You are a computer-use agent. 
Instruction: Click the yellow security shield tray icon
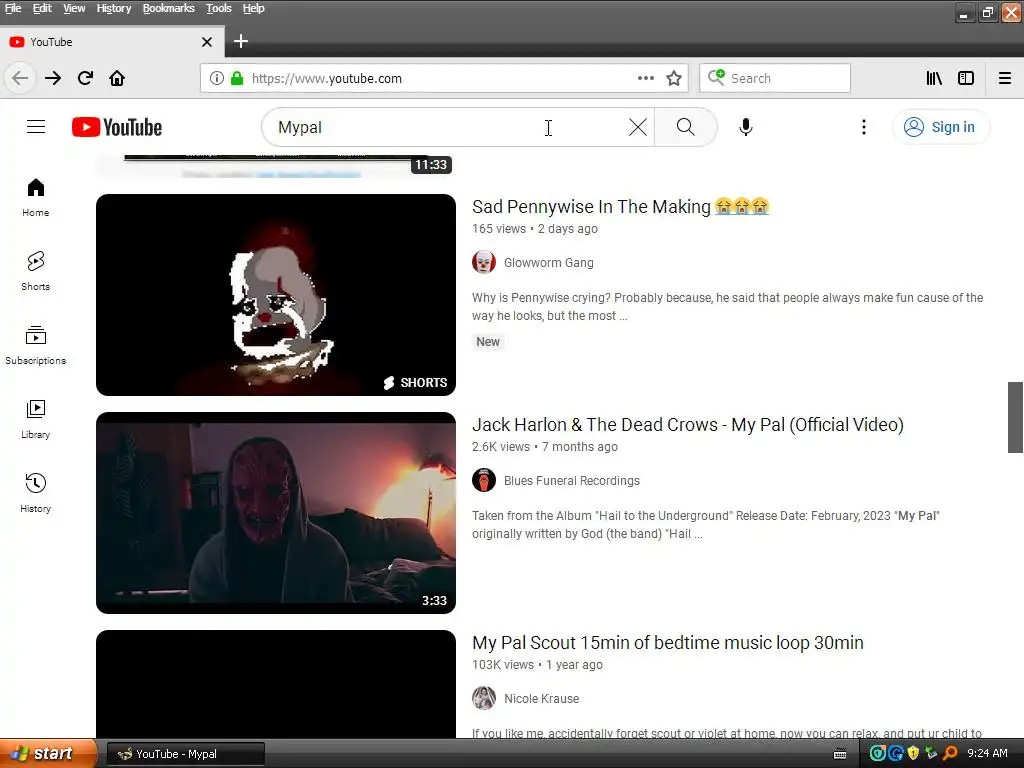(x=913, y=754)
